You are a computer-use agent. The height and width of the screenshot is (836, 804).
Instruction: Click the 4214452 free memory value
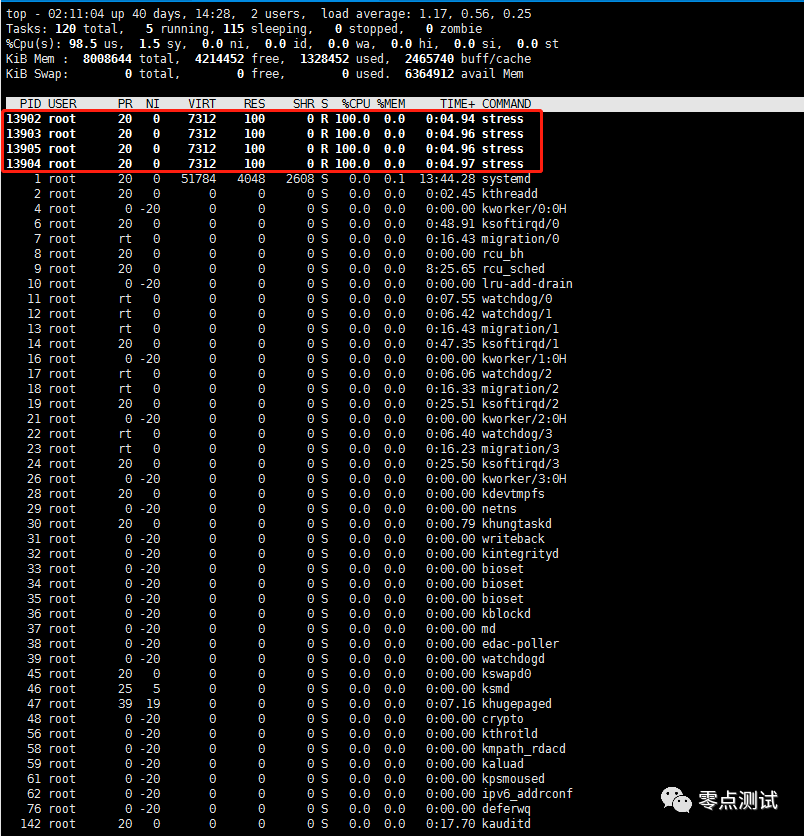coord(219,59)
